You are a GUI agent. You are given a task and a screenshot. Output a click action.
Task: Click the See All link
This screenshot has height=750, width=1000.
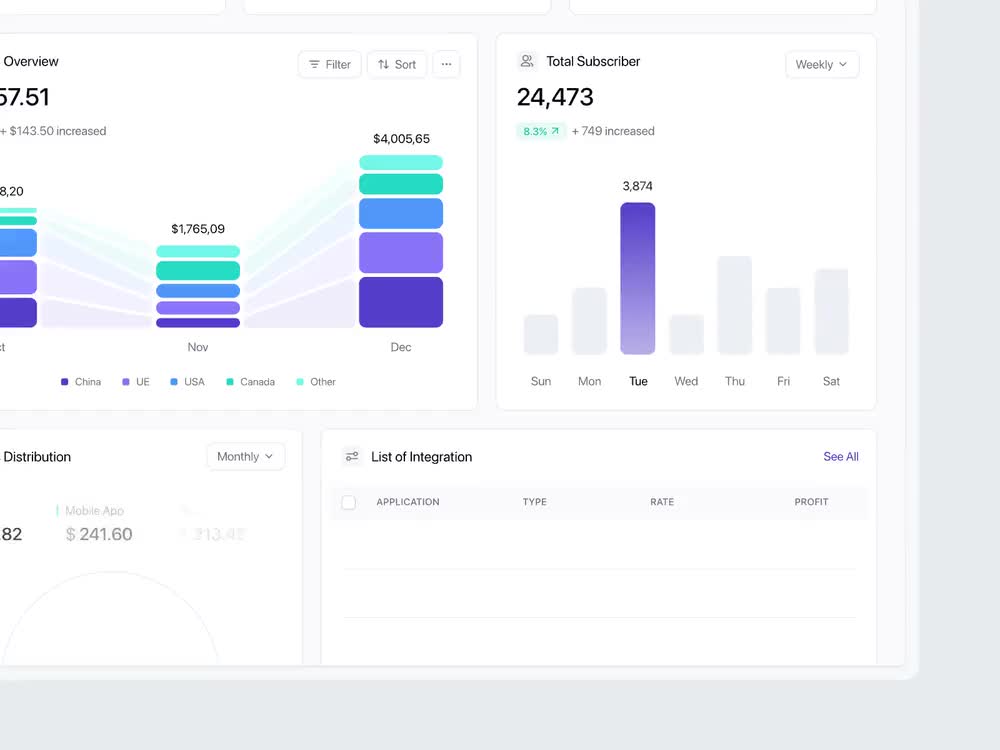[x=841, y=457]
